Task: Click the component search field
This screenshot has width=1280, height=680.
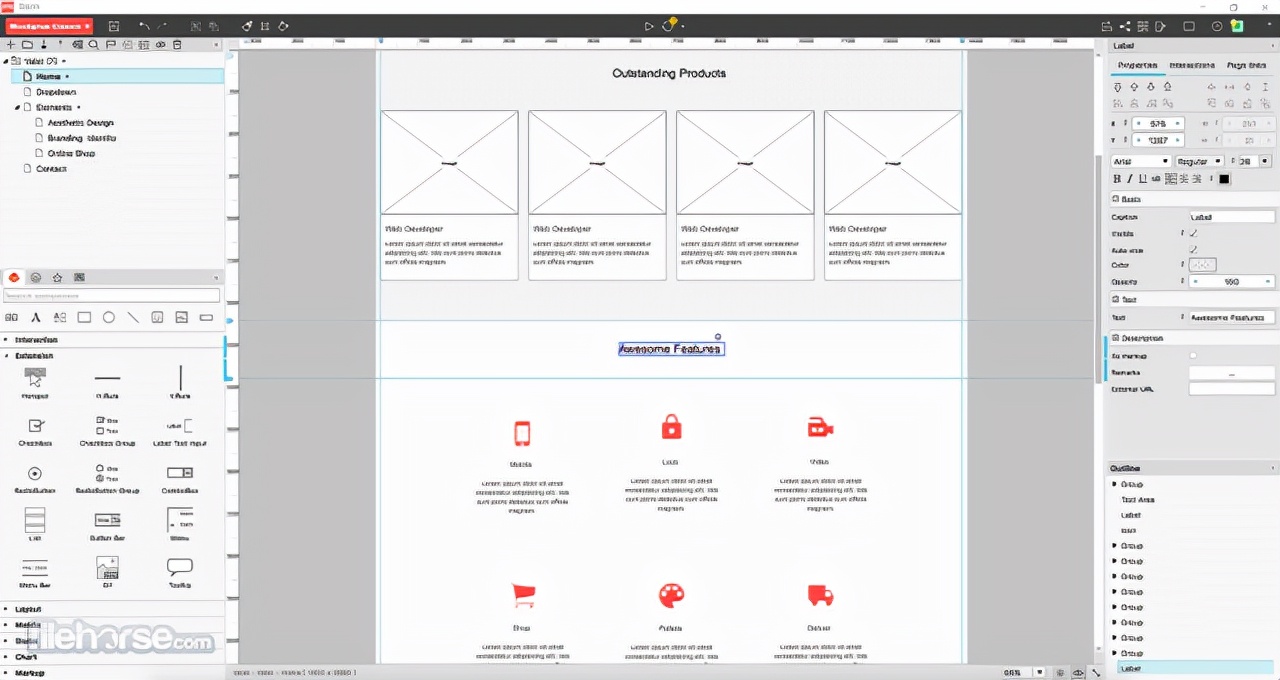Action: pyautogui.click(x=111, y=295)
